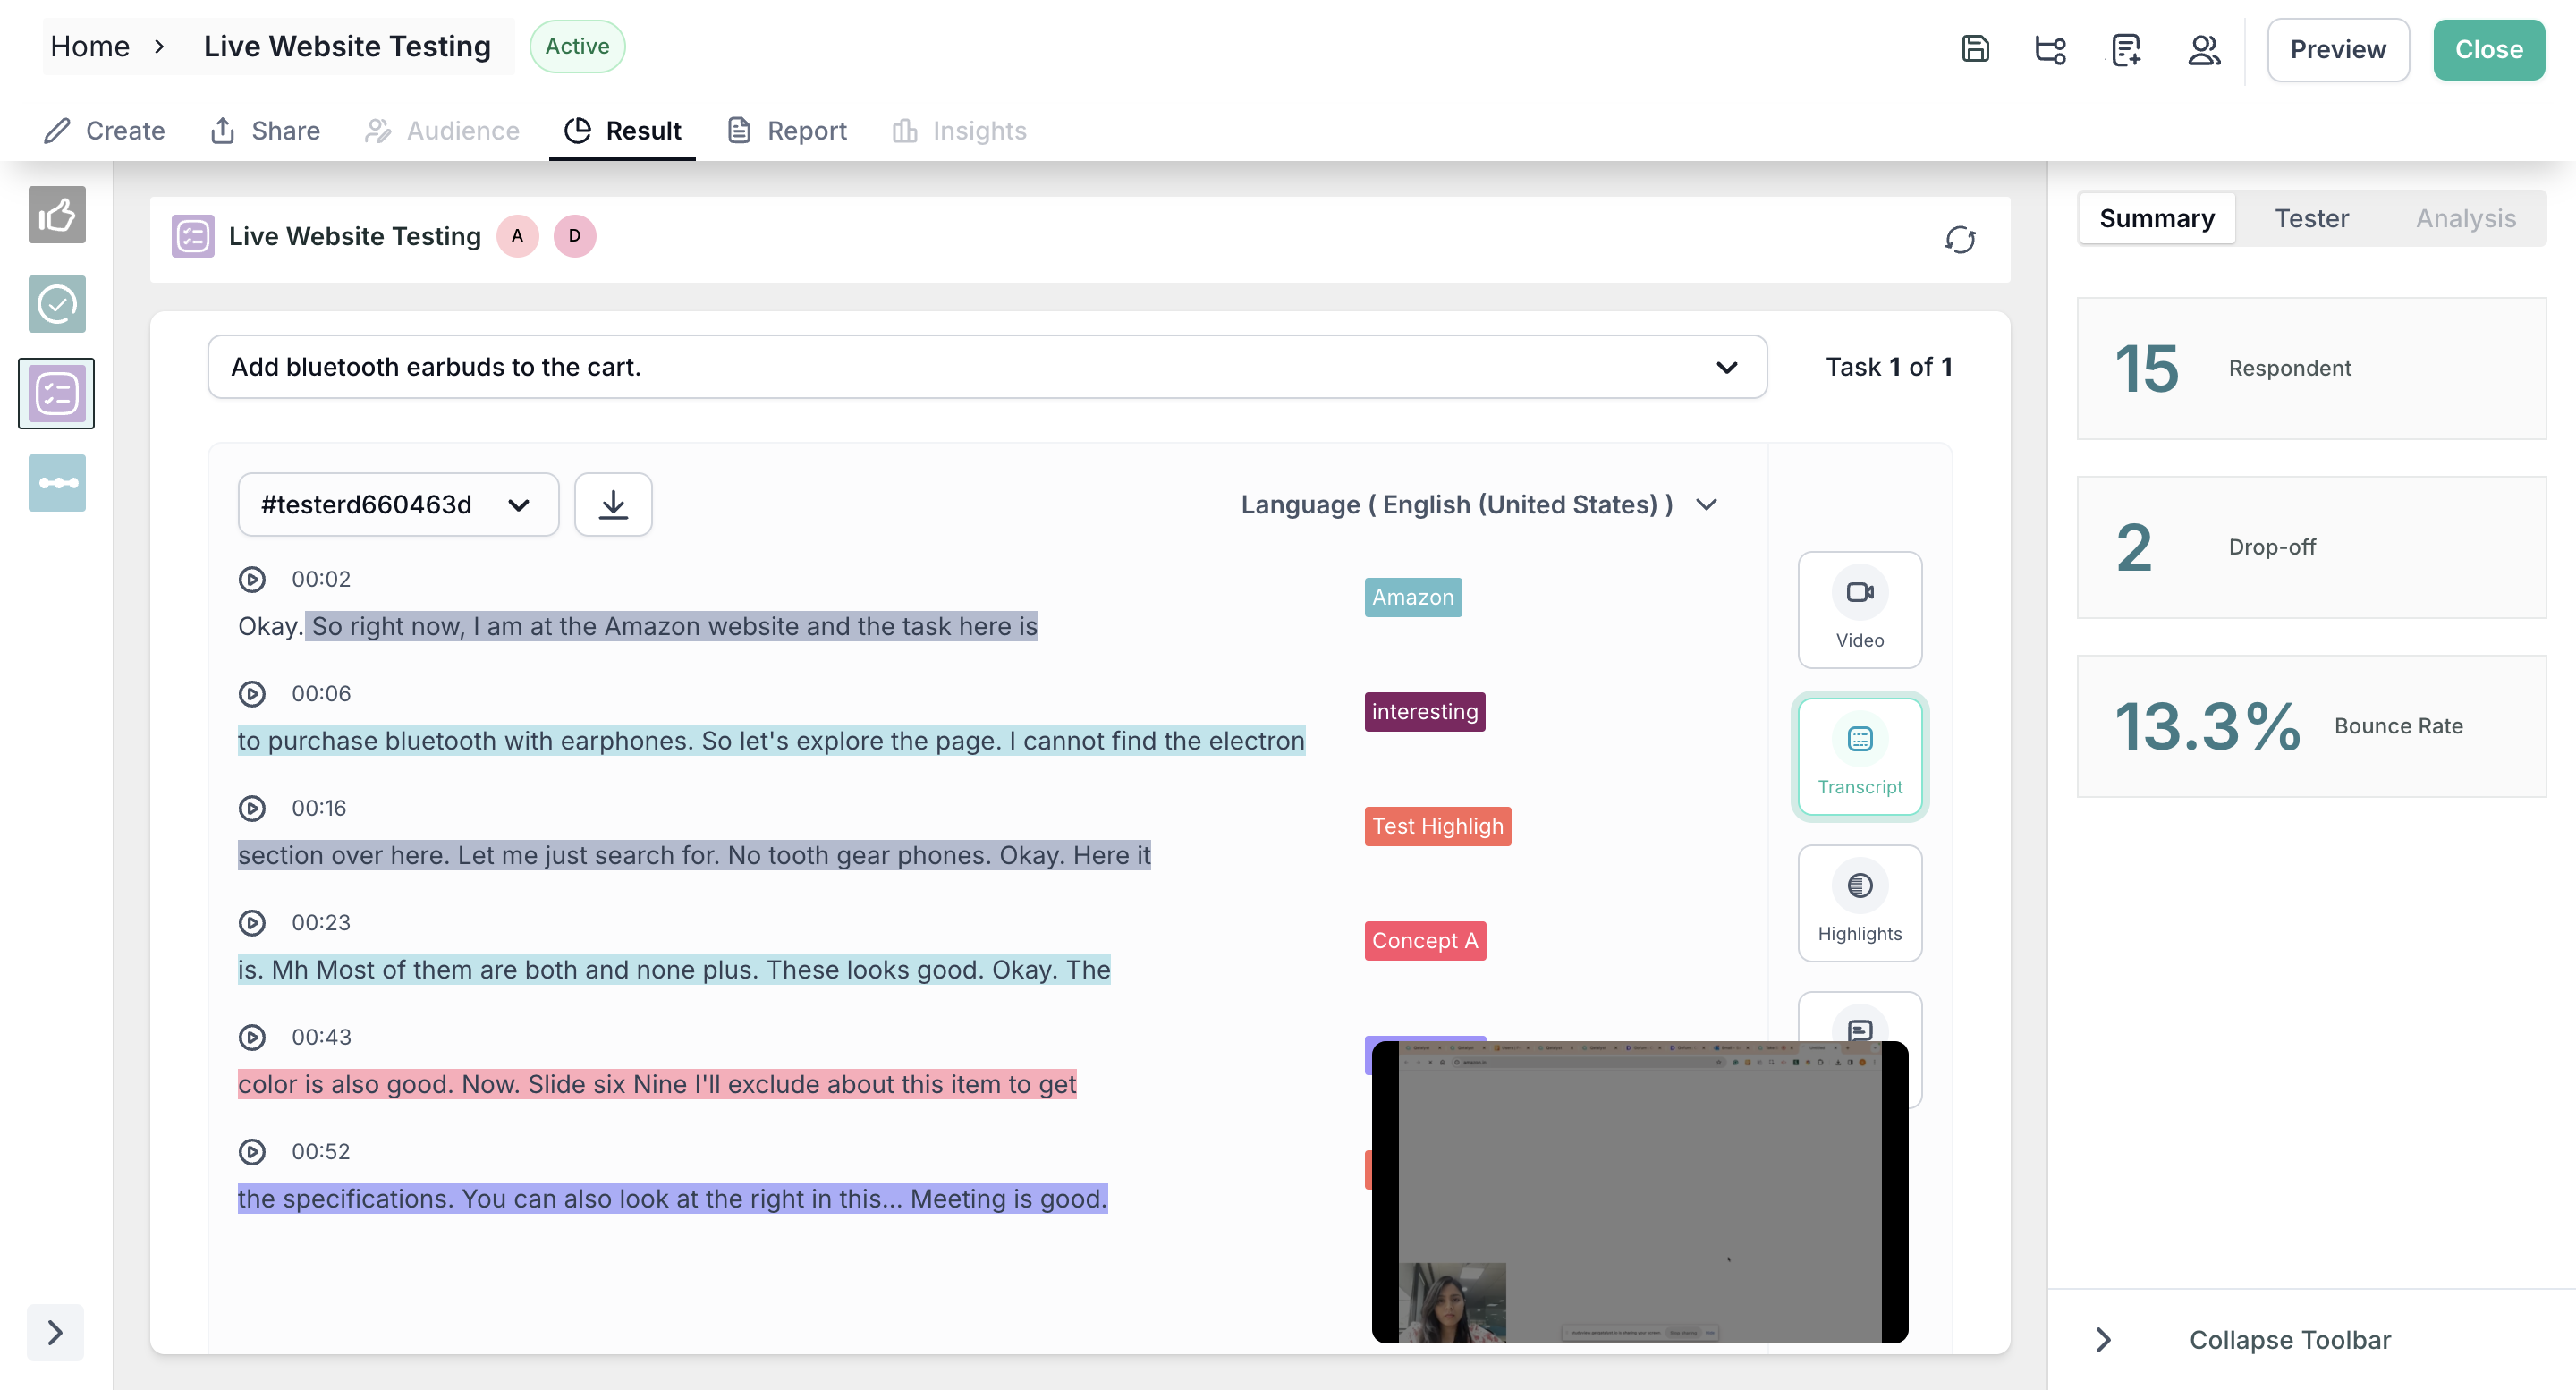
Task: Open the task selection dropdown
Action: coord(987,367)
